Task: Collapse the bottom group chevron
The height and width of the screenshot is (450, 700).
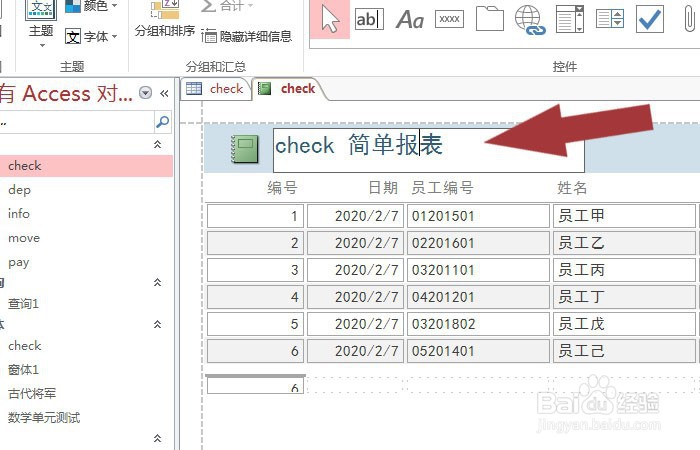Action: [x=157, y=438]
